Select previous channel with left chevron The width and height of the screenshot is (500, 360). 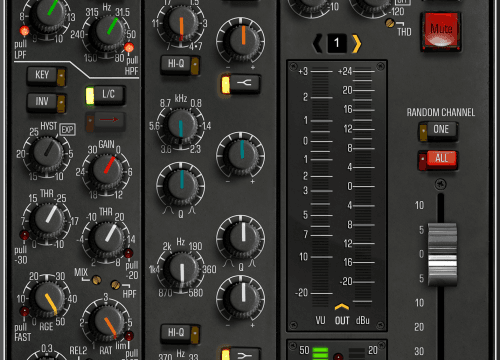tap(318, 43)
